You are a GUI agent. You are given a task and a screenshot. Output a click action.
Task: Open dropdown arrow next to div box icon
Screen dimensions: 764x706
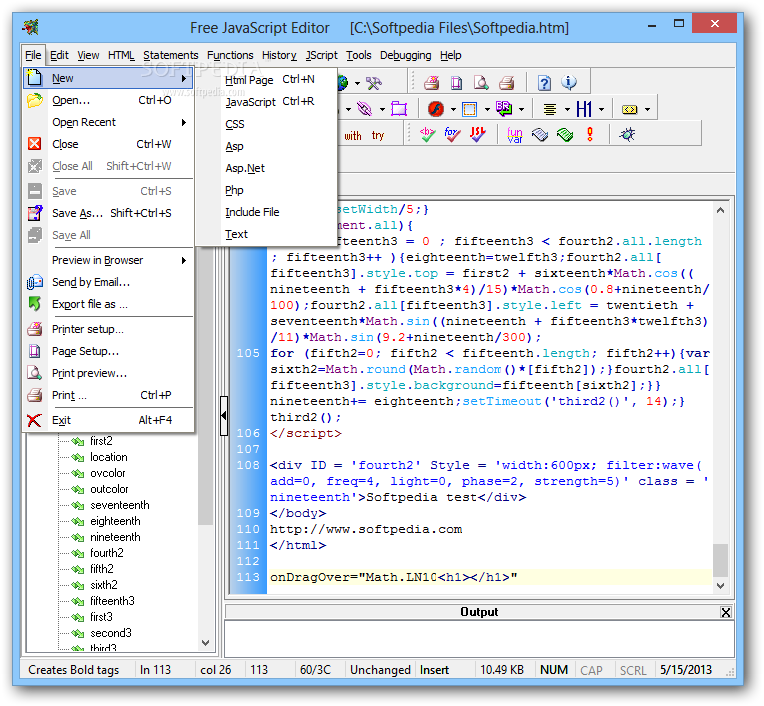487,110
